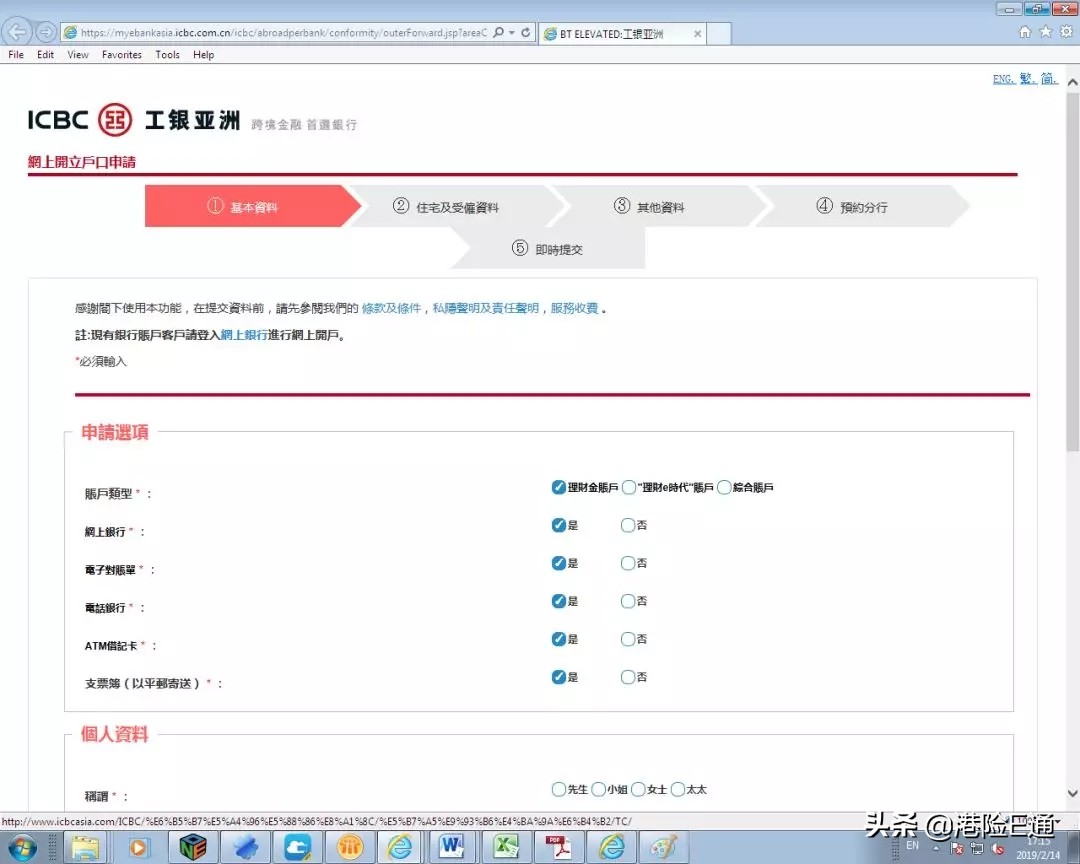Open Microsoft Excel from the taskbar
1080x864 pixels.
[506, 846]
